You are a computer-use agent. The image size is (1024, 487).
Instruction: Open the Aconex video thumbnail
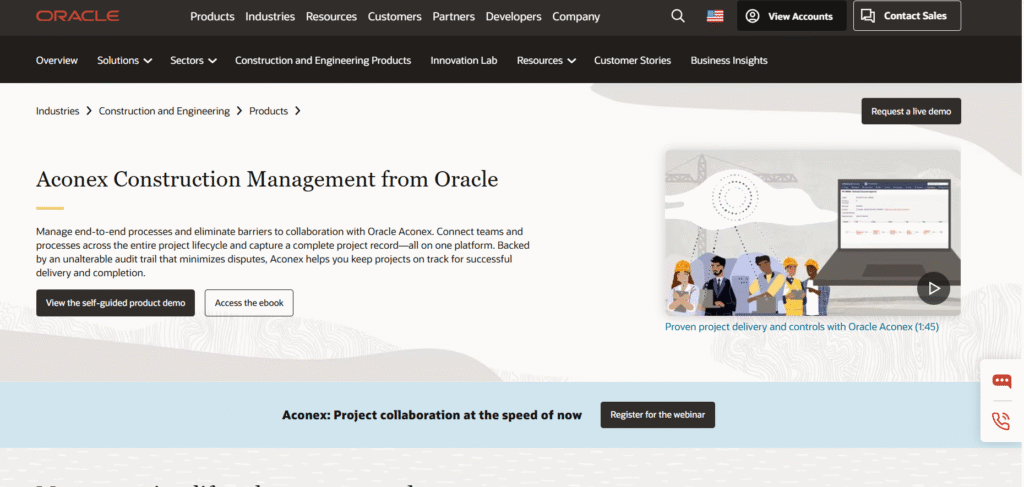[812, 232]
